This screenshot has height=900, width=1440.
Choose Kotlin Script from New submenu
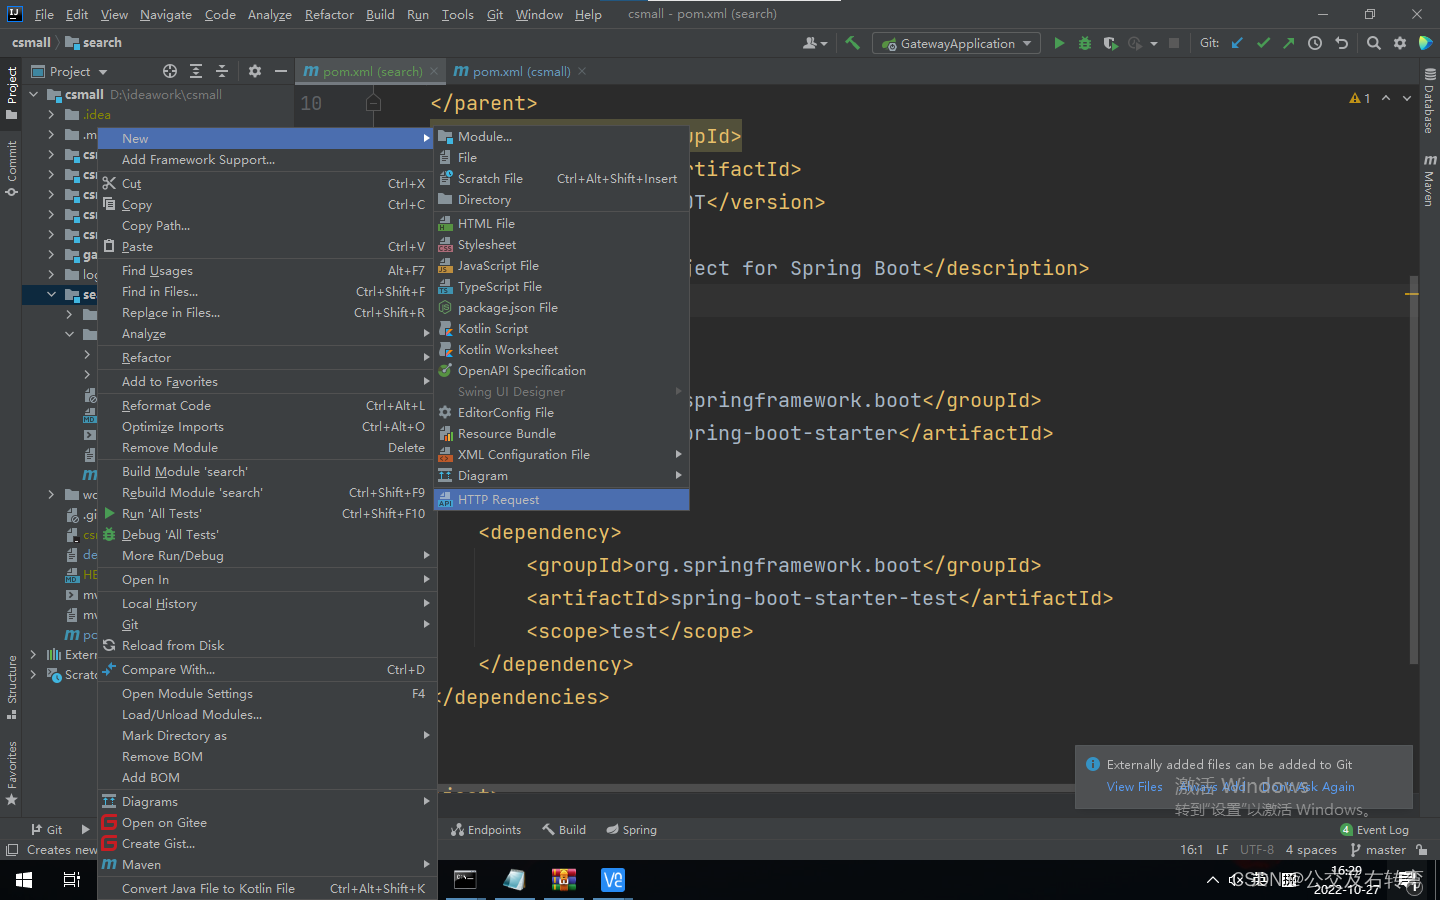[x=562, y=328]
